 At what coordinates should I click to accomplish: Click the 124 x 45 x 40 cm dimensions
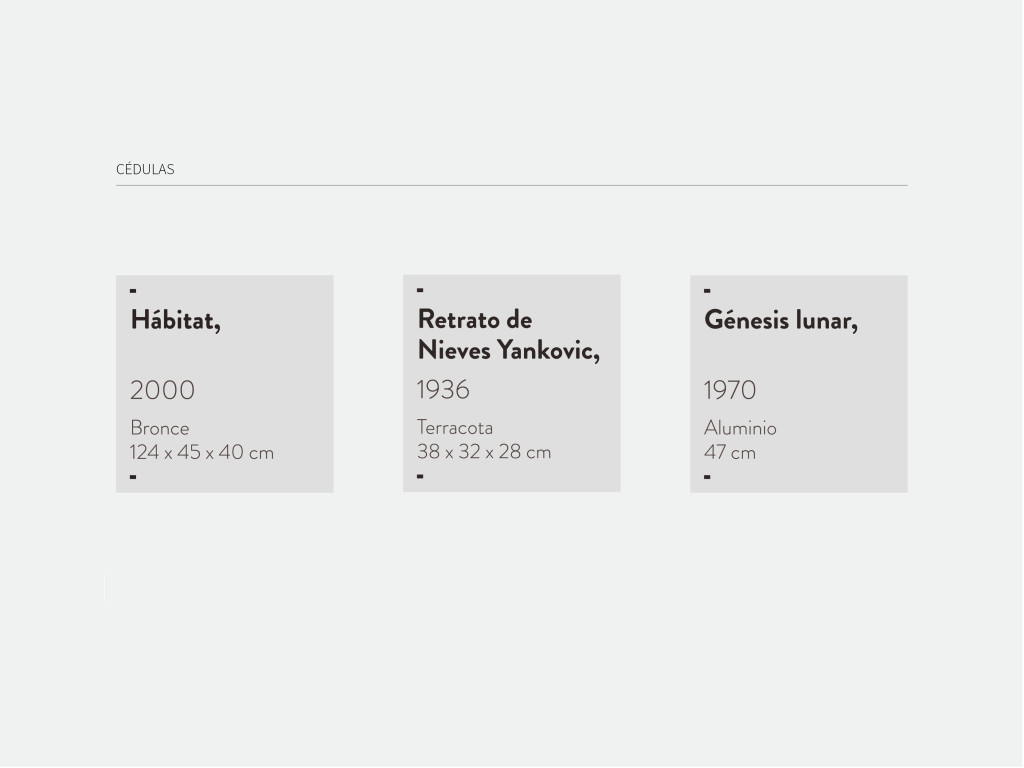pos(201,452)
